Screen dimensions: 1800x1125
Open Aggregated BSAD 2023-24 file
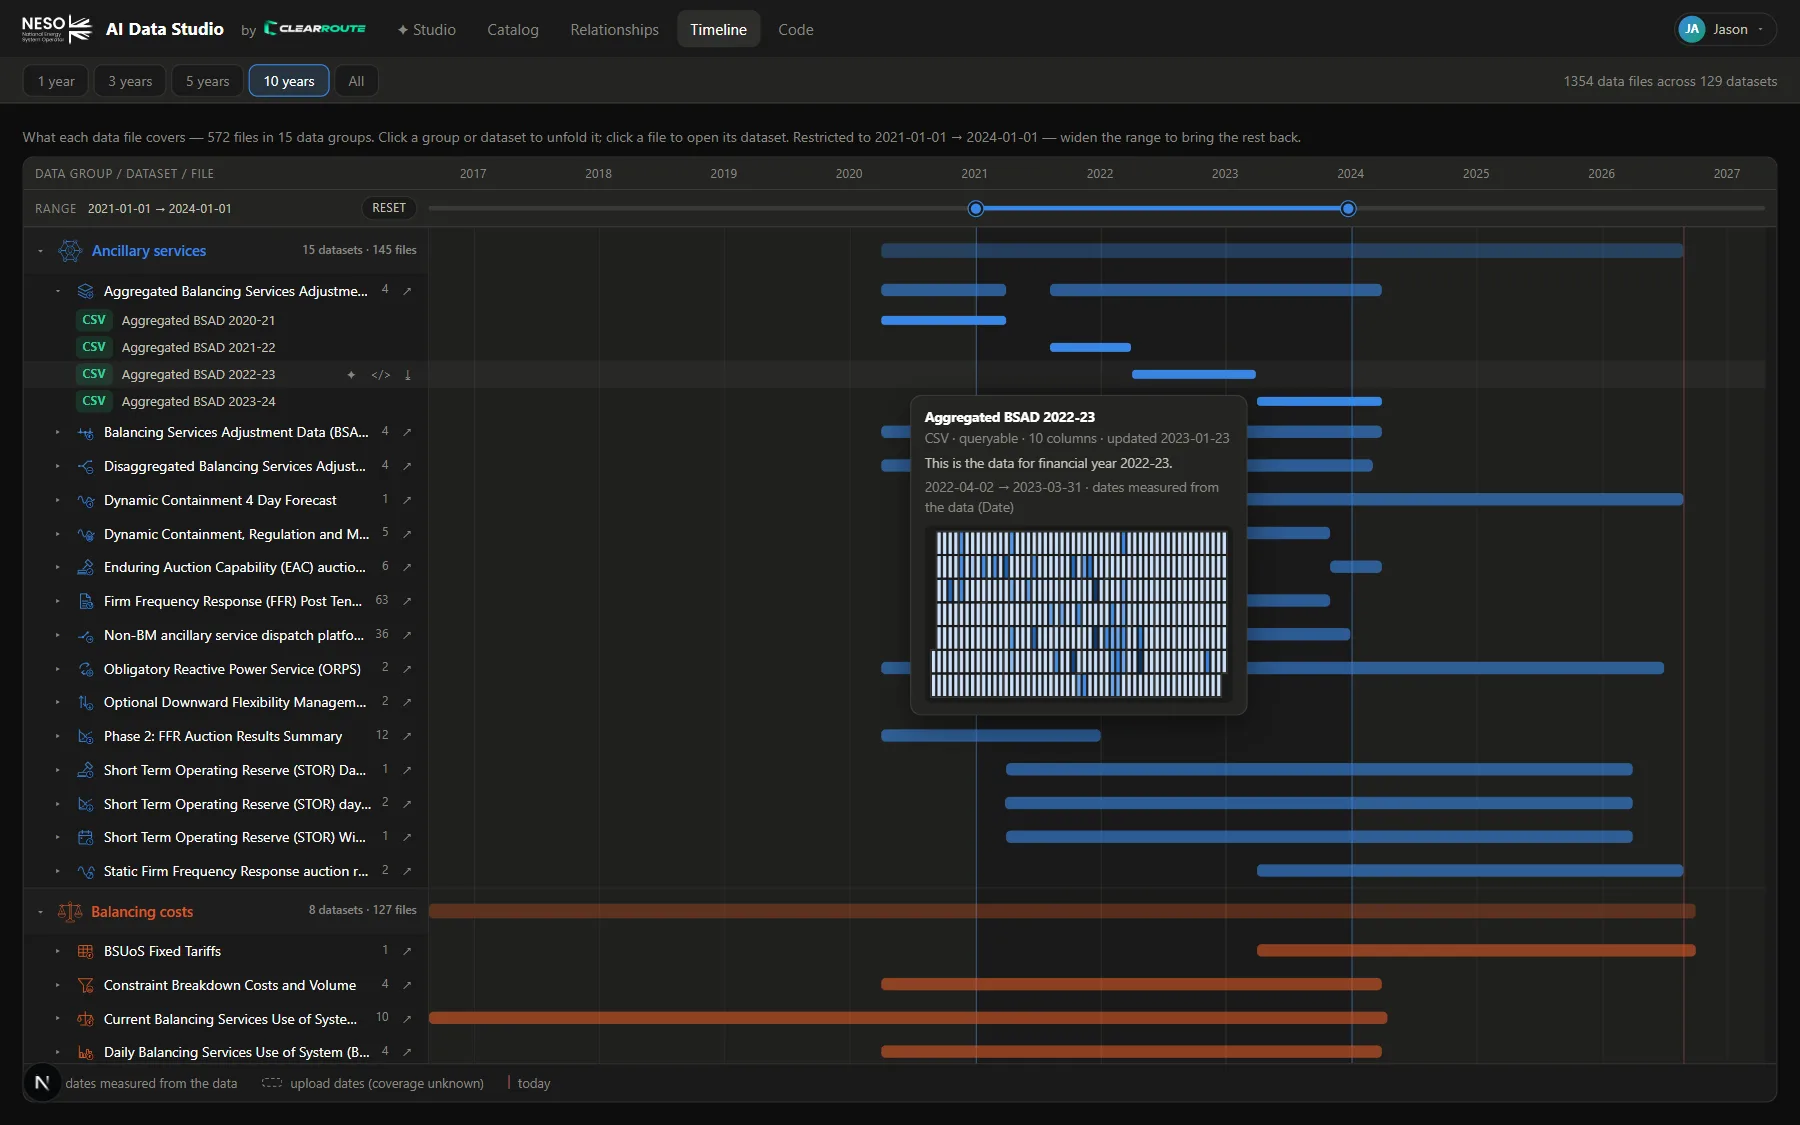pos(199,401)
